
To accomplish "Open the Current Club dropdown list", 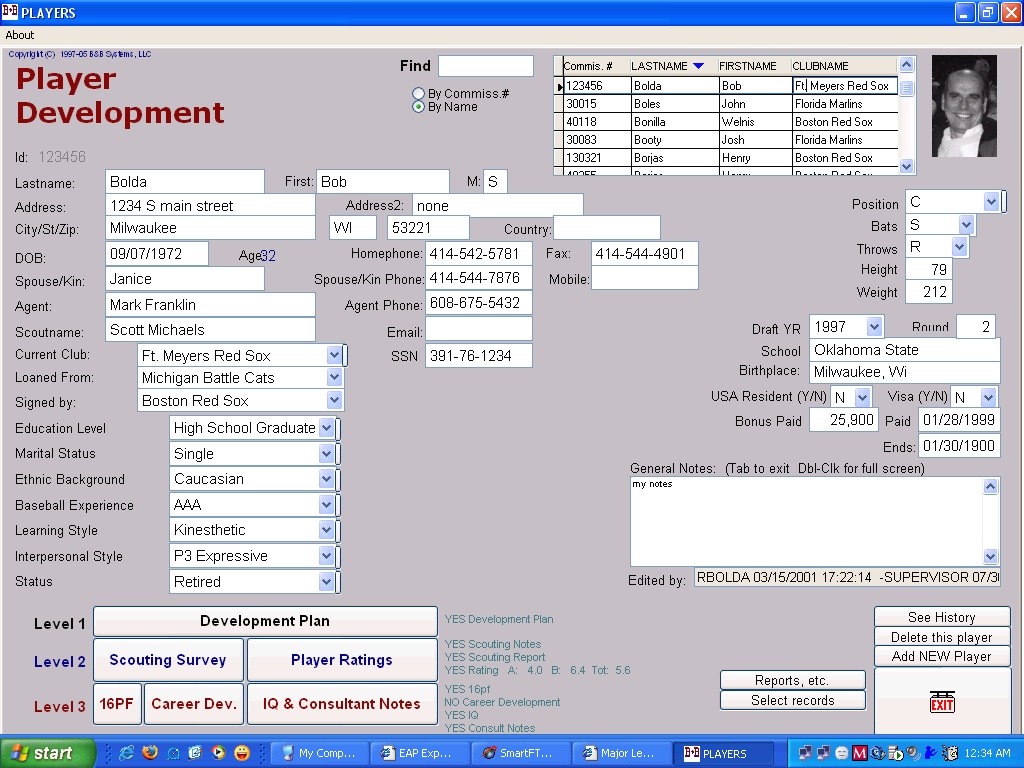I will point(334,355).
